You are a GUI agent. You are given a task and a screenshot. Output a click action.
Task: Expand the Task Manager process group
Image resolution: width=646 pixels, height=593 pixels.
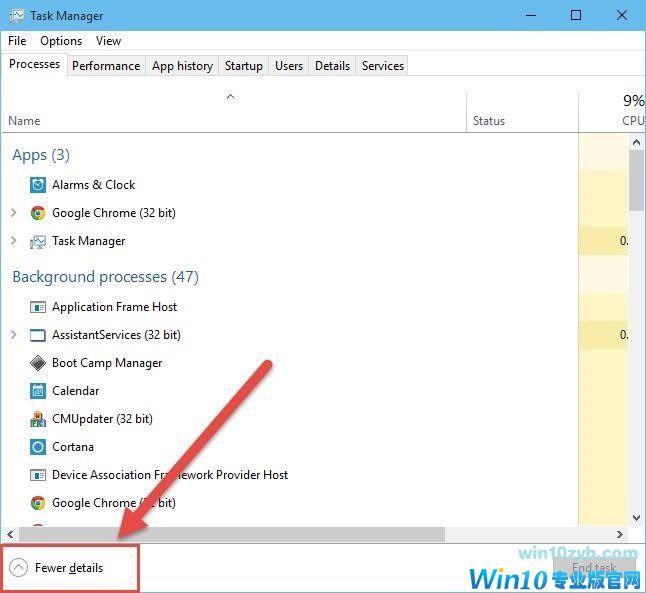coord(14,241)
